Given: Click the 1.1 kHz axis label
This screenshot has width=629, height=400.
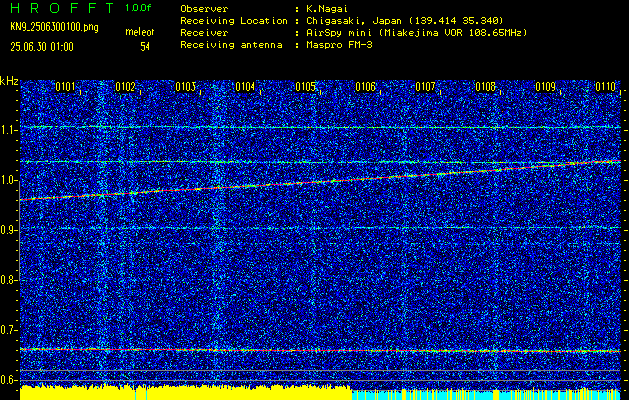Looking at the screenshot, I should pyautogui.click(x=8, y=130).
